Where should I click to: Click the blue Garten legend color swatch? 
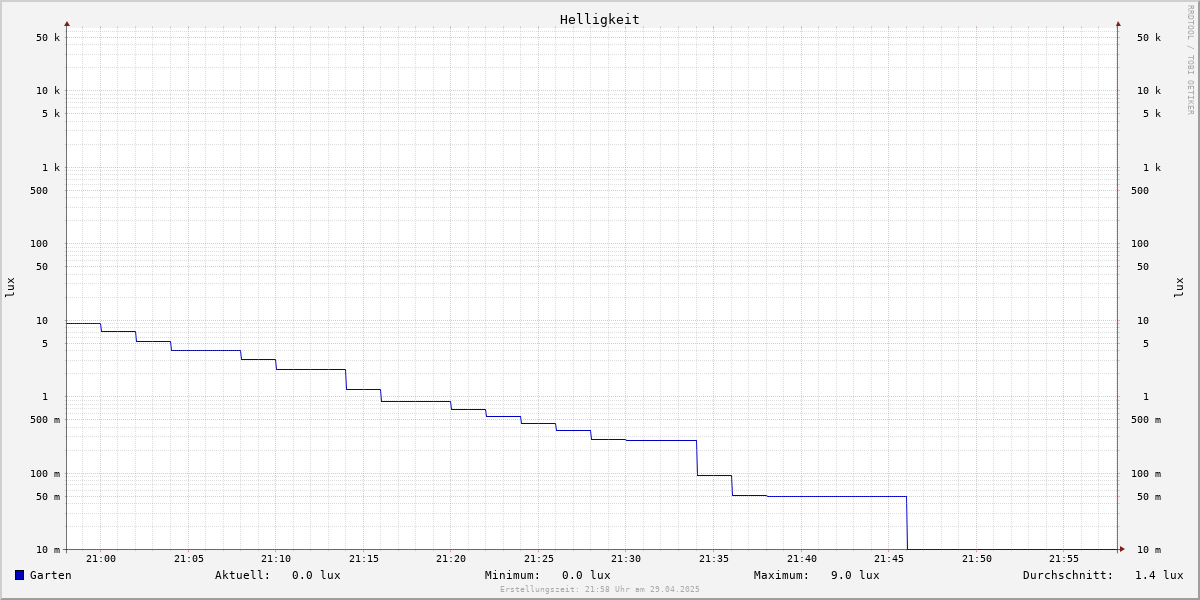(19, 575)
